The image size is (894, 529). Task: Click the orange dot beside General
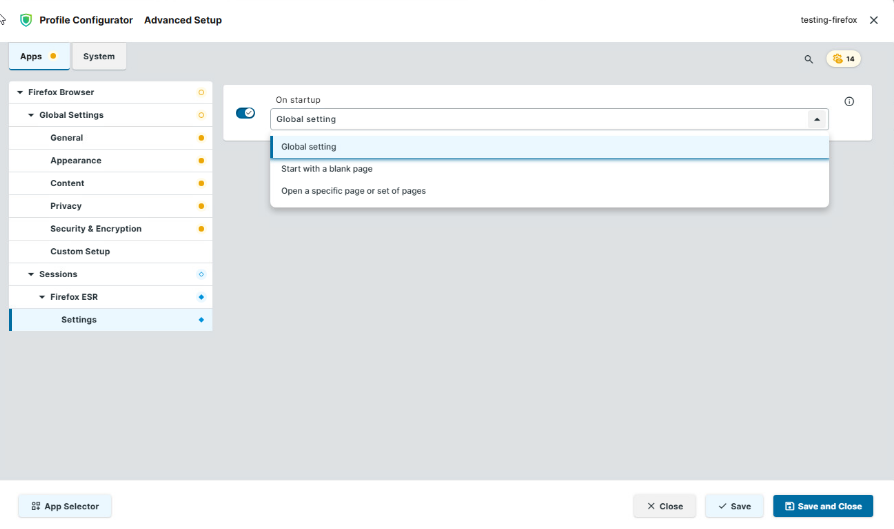[201, 138]
